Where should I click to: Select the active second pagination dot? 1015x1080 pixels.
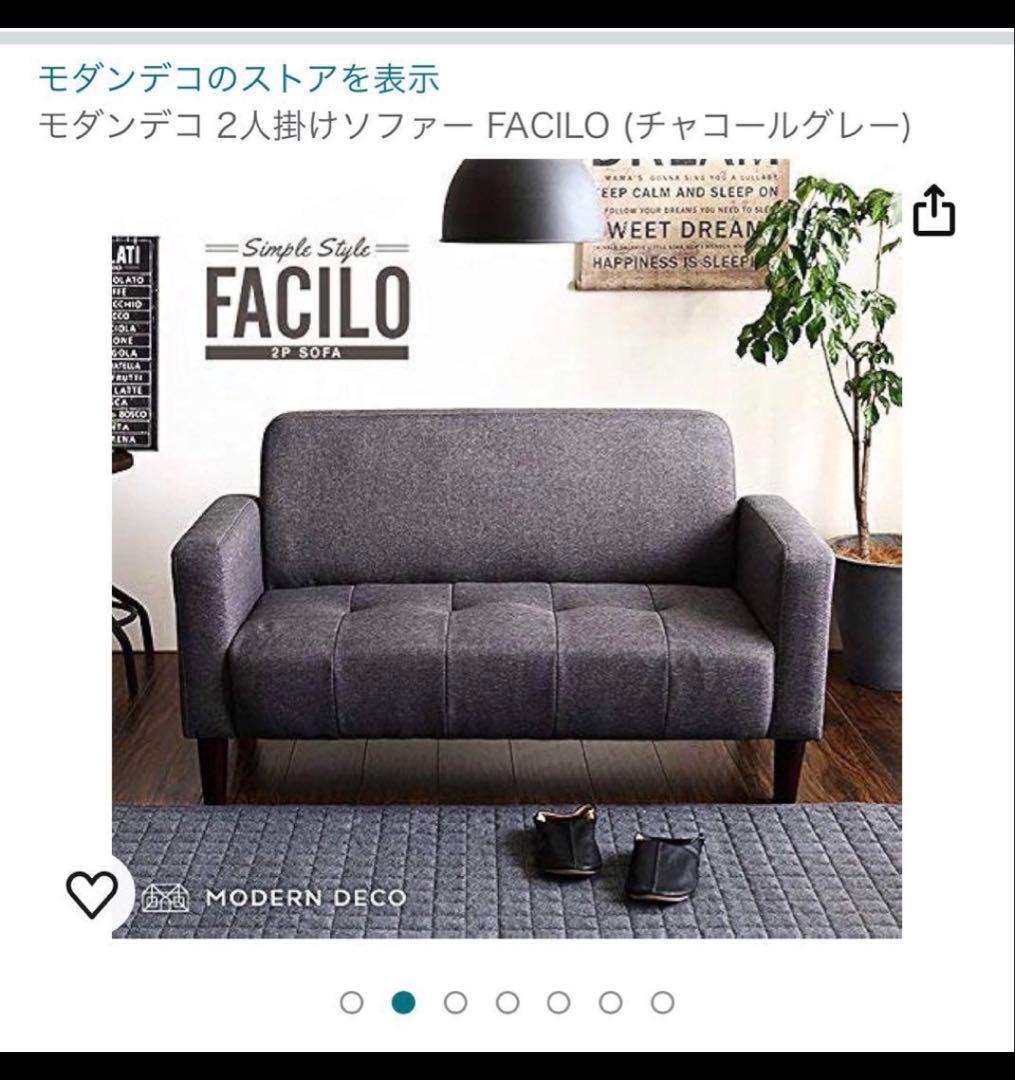pyautogui.click(x=404, y=1002)
